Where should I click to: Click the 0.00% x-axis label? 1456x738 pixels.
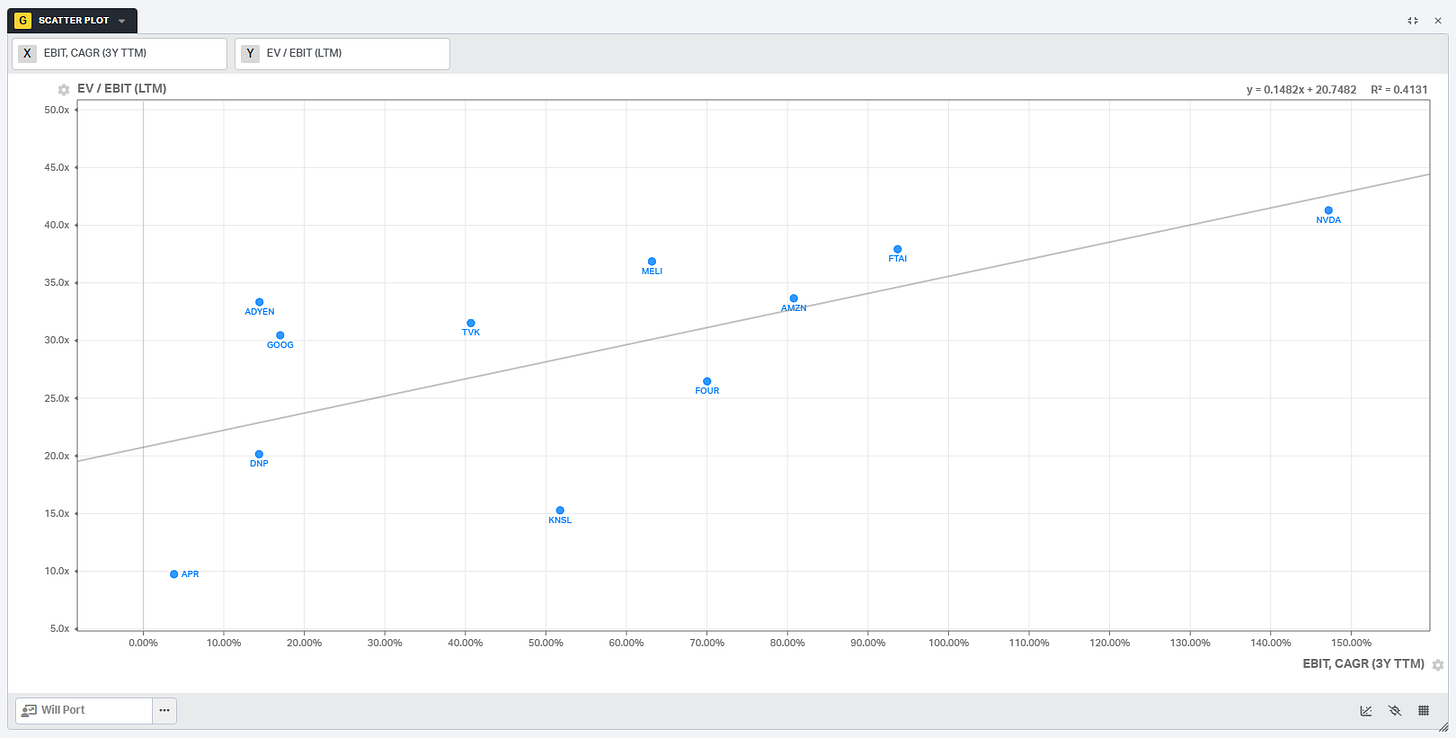(143, 643)
